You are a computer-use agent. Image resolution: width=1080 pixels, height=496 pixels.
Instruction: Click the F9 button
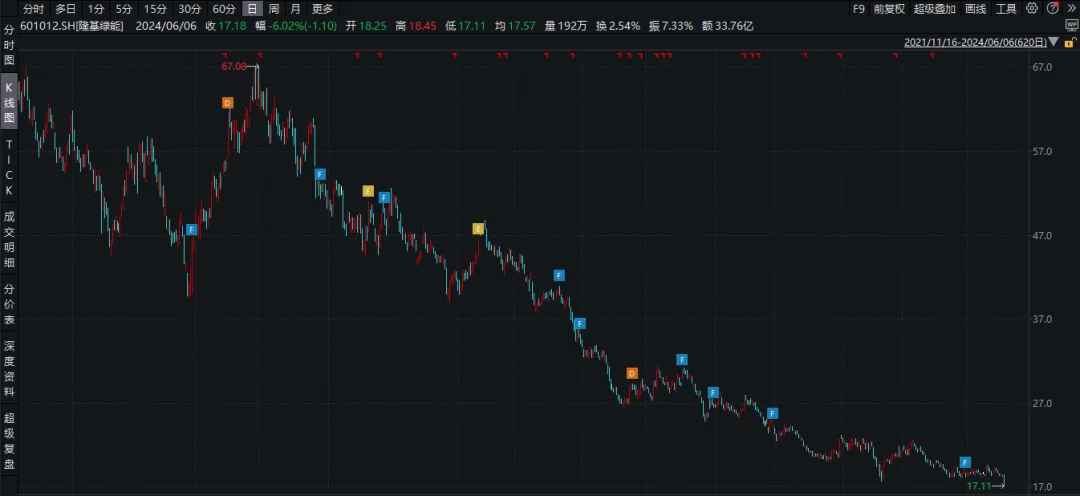pyautogui.click(x=858, y=8)
